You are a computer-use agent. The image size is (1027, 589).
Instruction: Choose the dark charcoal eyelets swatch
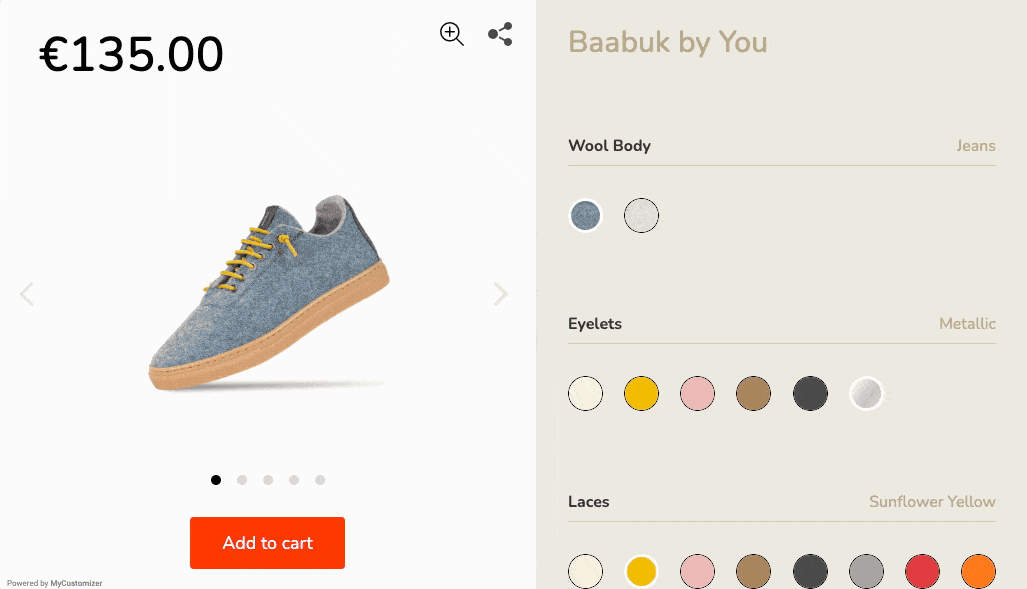pyautogui.click(x=810, y=393)
